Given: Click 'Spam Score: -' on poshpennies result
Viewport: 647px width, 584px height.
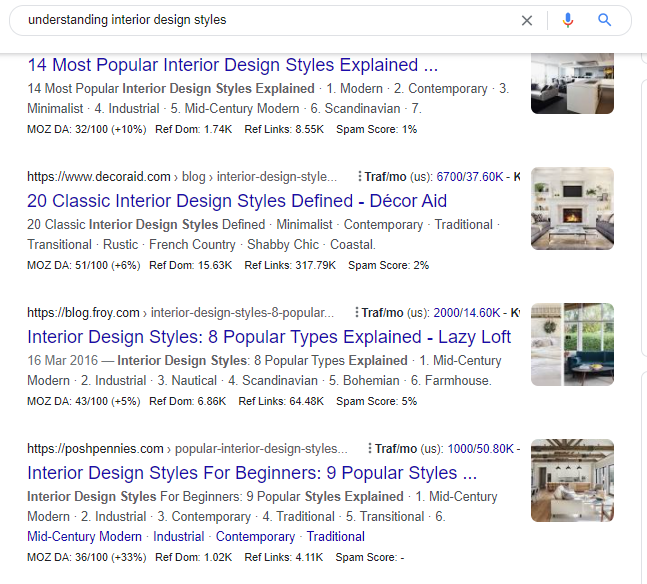Looking at the screenshot, I should pos(370,557).
